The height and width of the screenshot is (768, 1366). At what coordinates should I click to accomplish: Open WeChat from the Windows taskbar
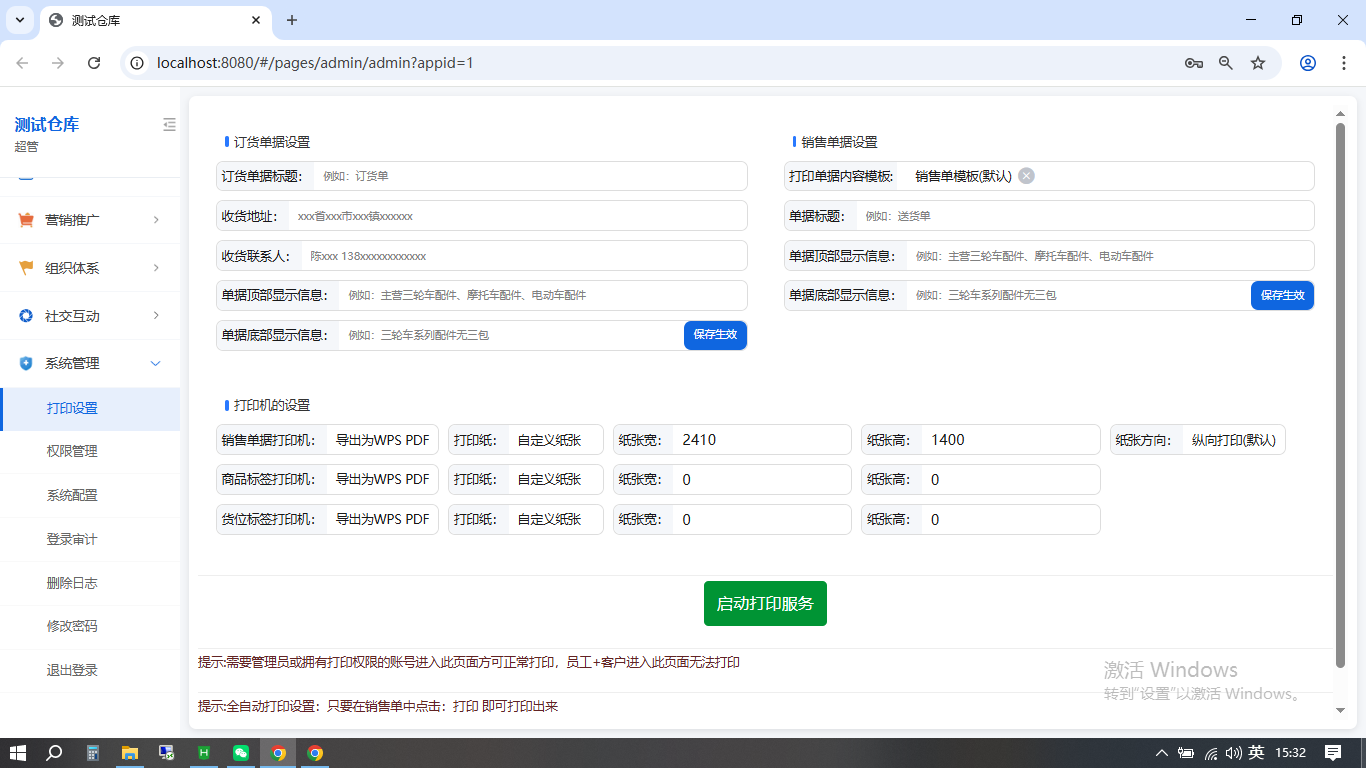(x=241, y=753)
